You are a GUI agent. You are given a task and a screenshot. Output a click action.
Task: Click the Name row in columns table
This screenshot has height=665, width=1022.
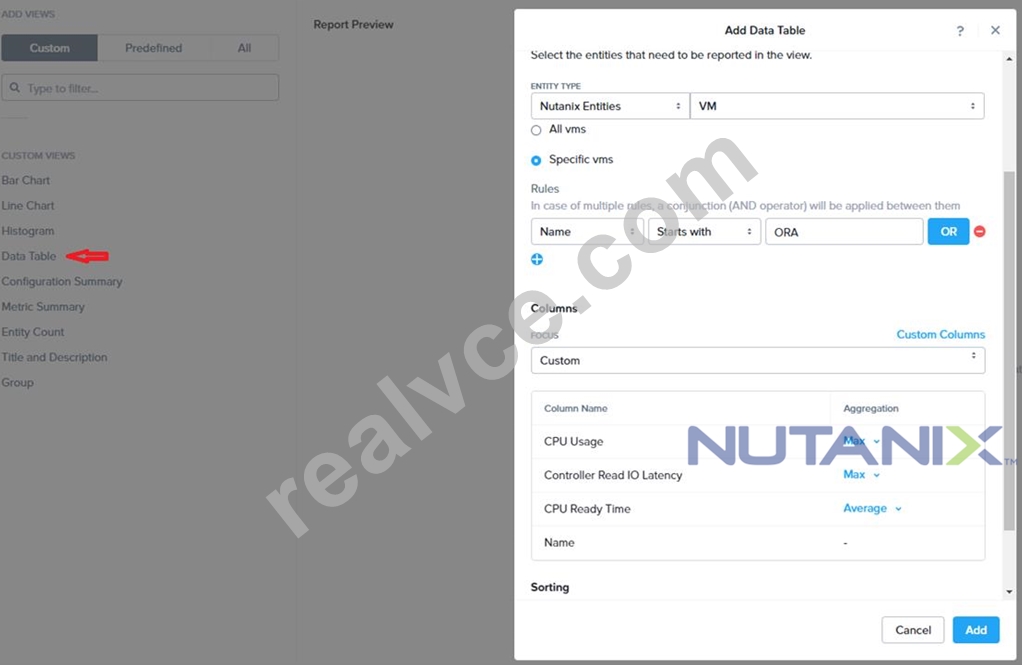pyautogui.click(x=757, y=542)
